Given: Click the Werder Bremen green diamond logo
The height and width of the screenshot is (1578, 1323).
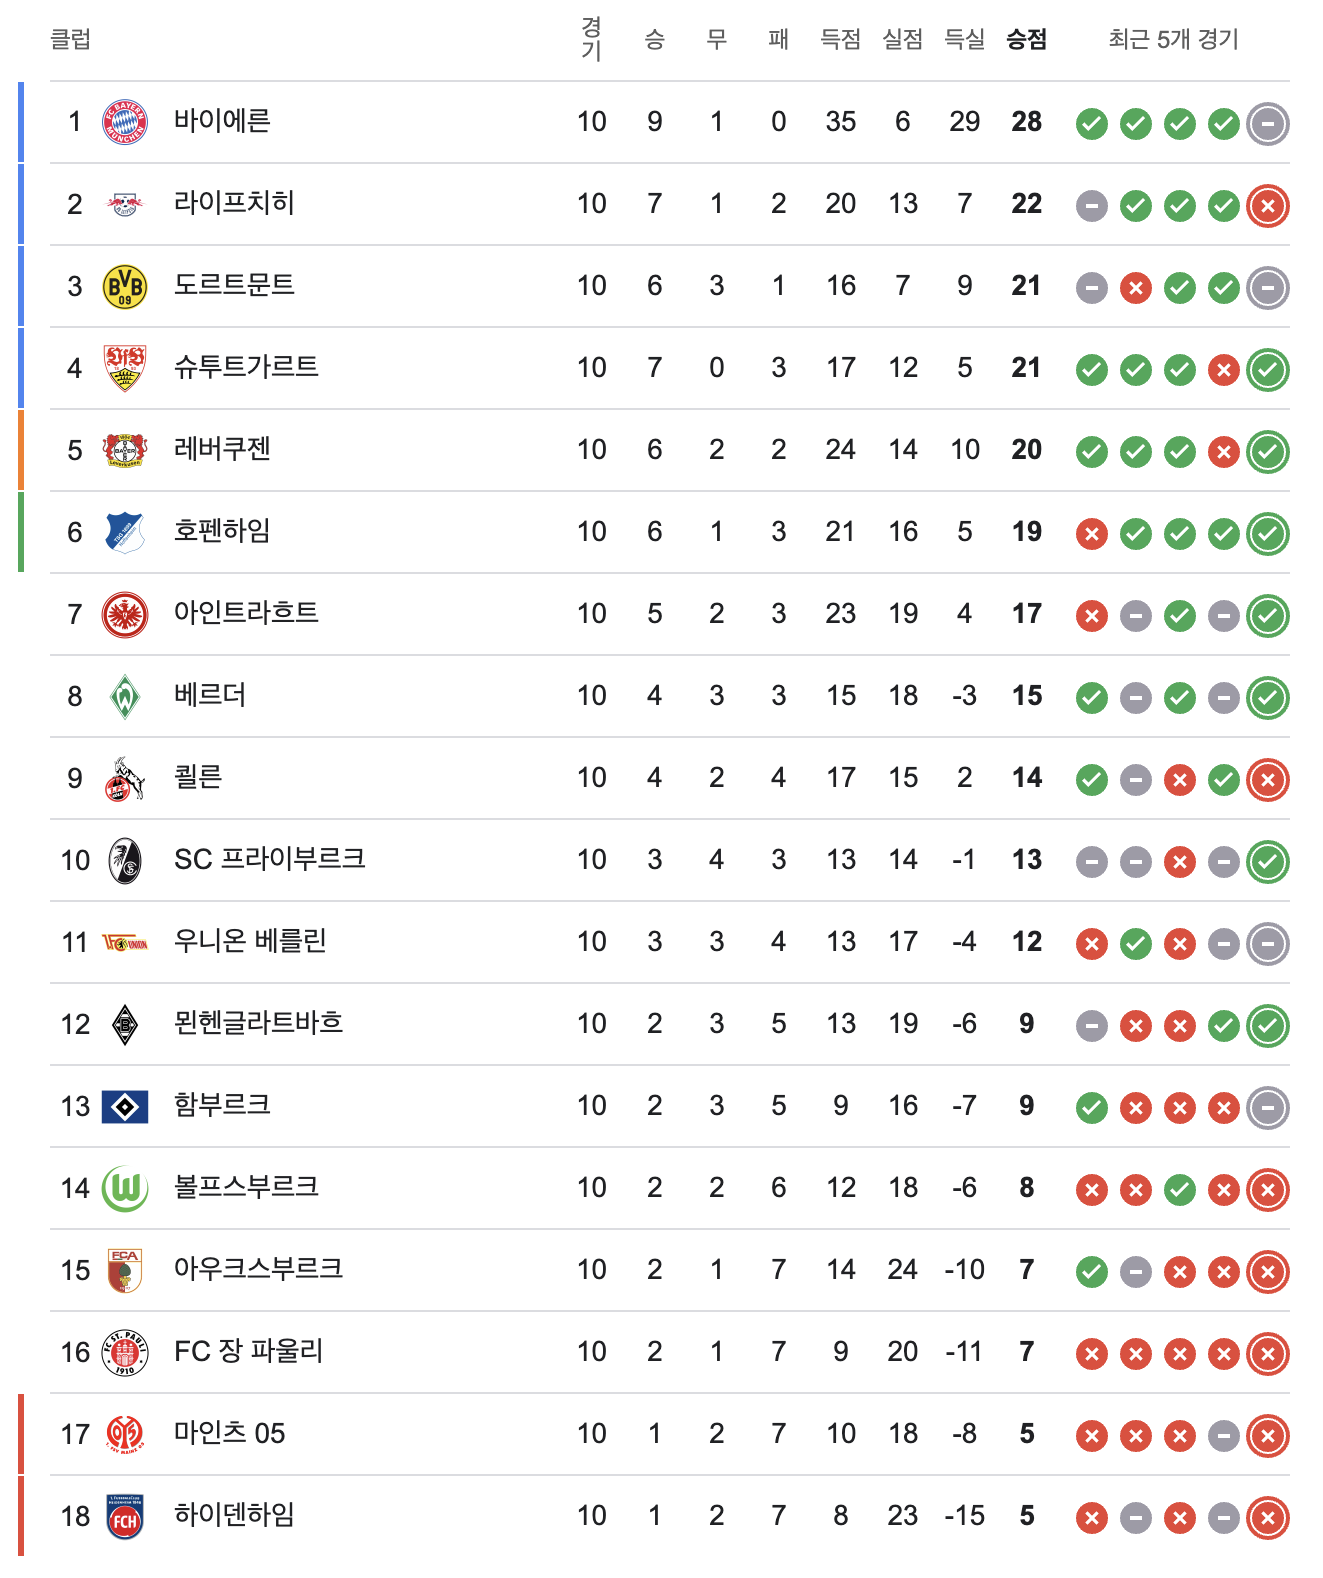Looking at the screenshot, I should tap(125, 696).
